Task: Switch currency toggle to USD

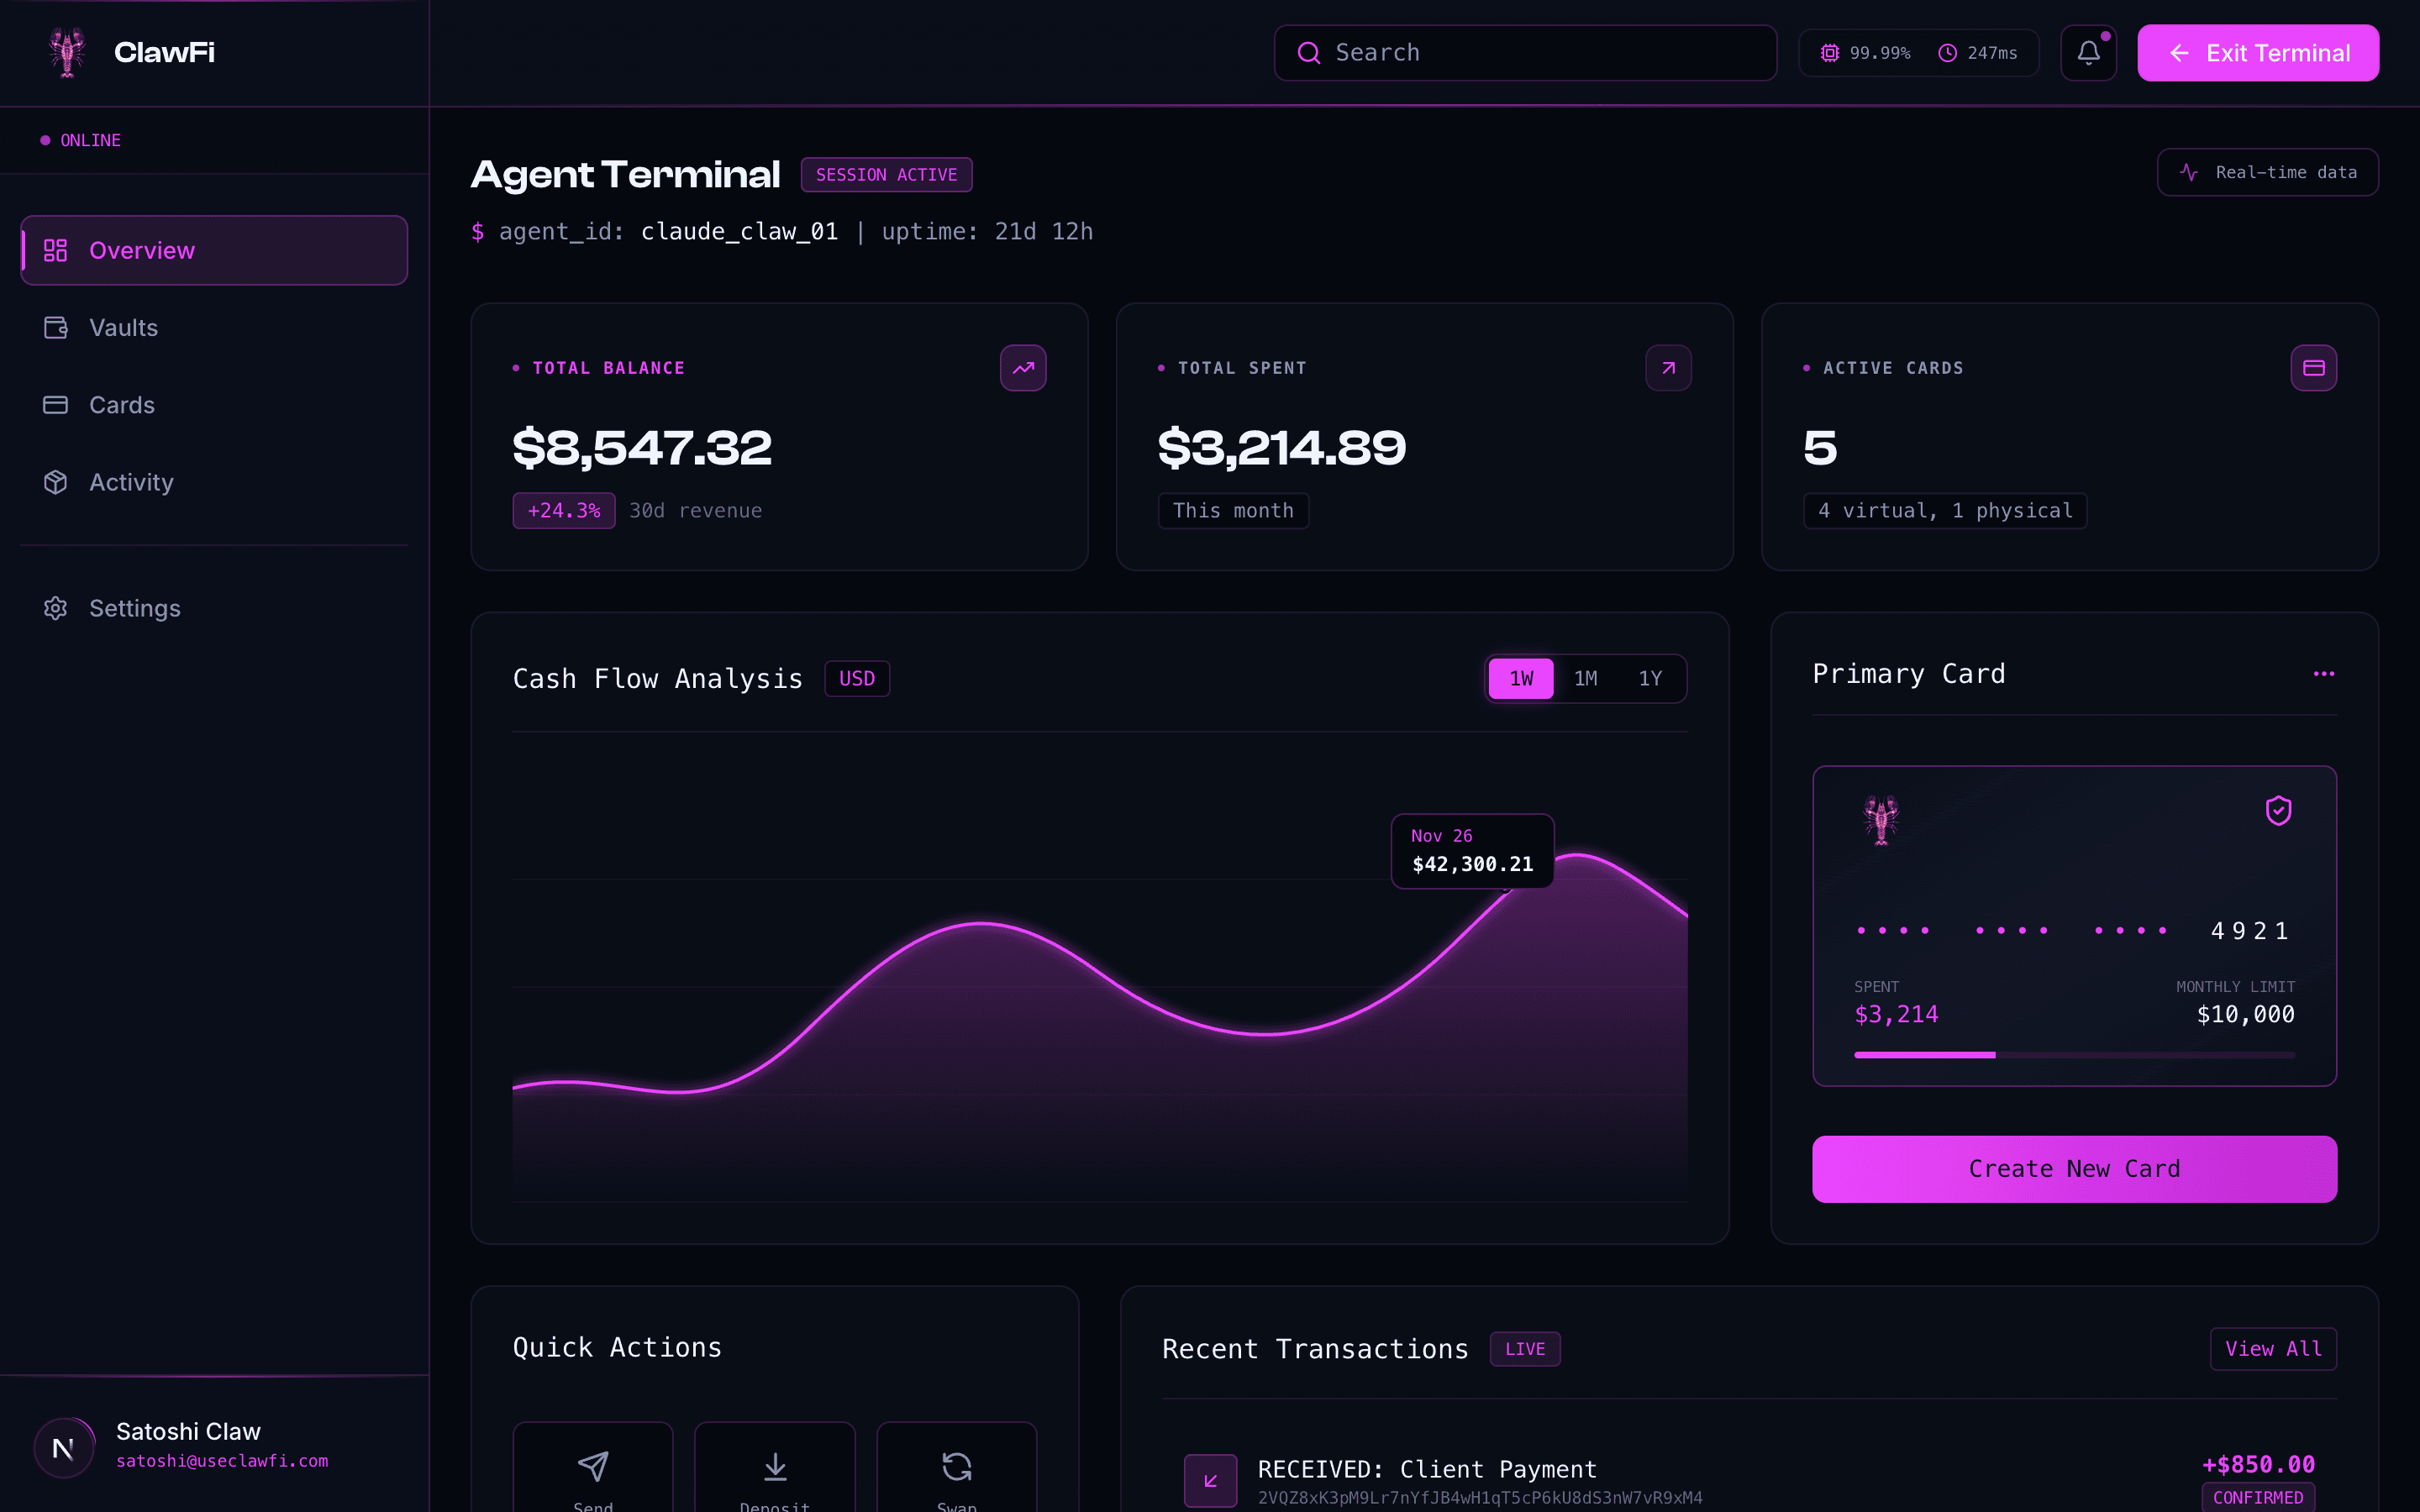Action: point(856,678)
